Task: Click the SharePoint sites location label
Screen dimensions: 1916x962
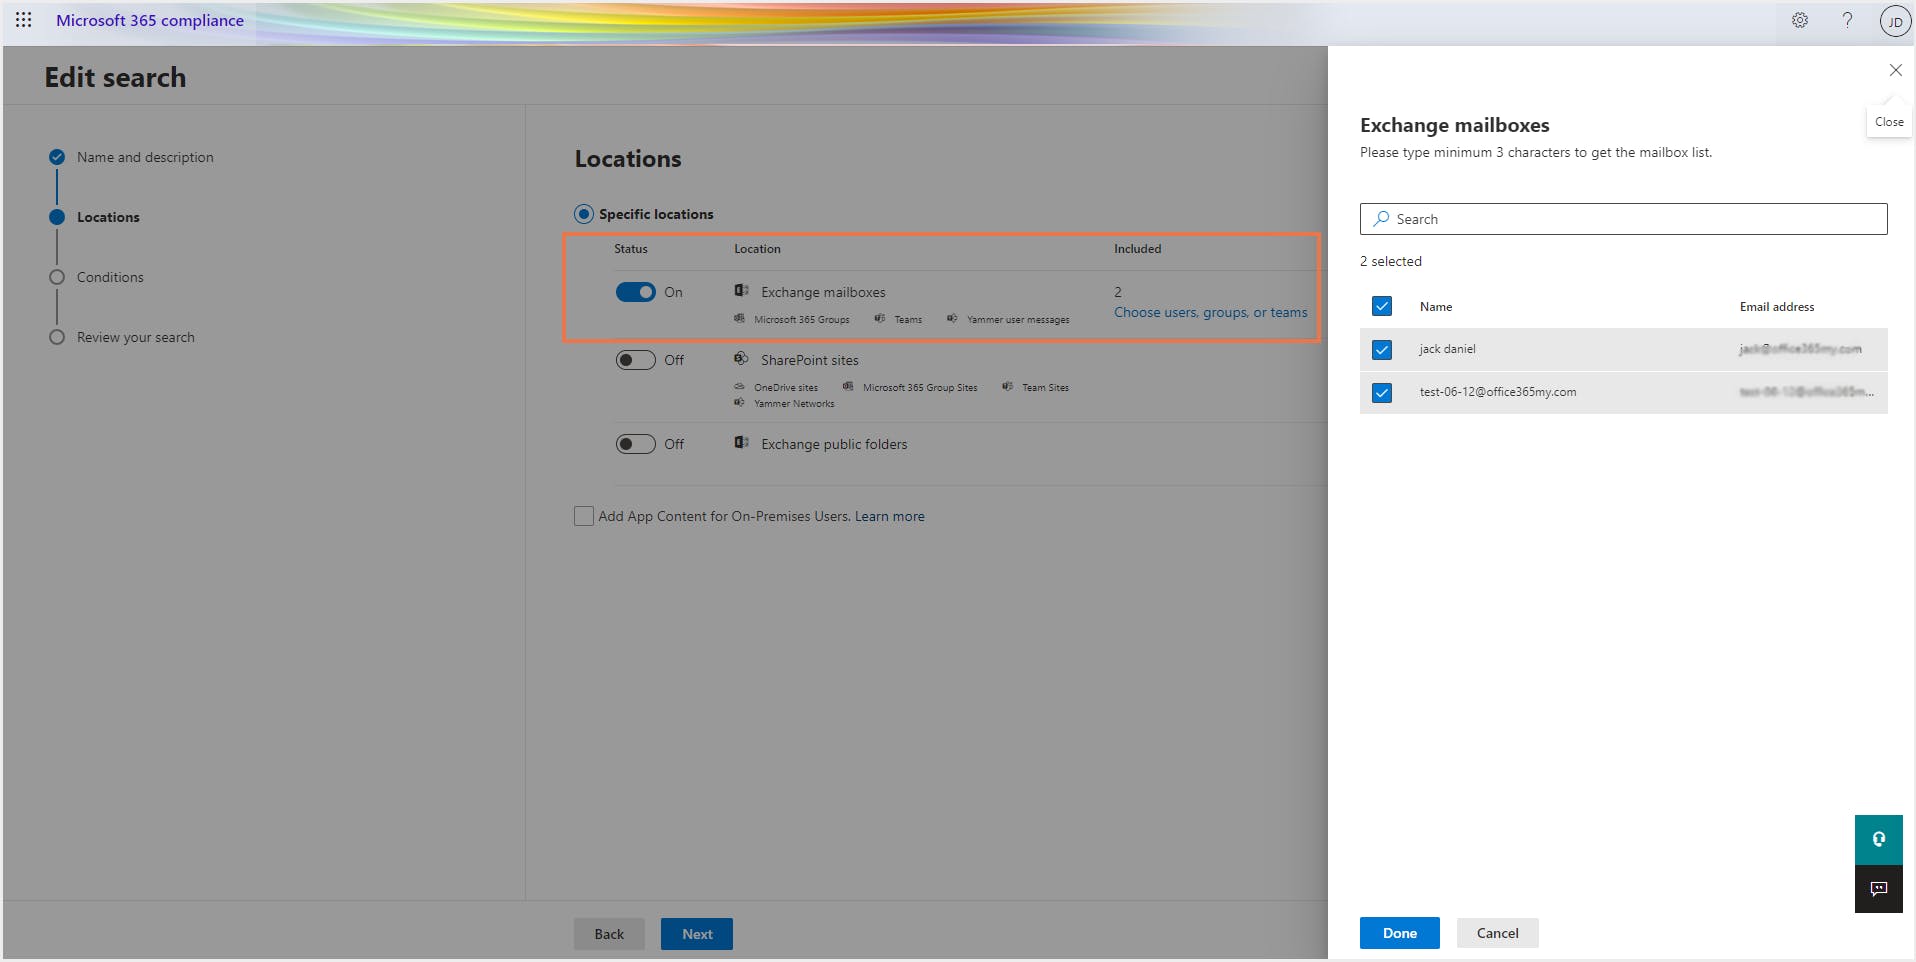Action: [810, 360]
